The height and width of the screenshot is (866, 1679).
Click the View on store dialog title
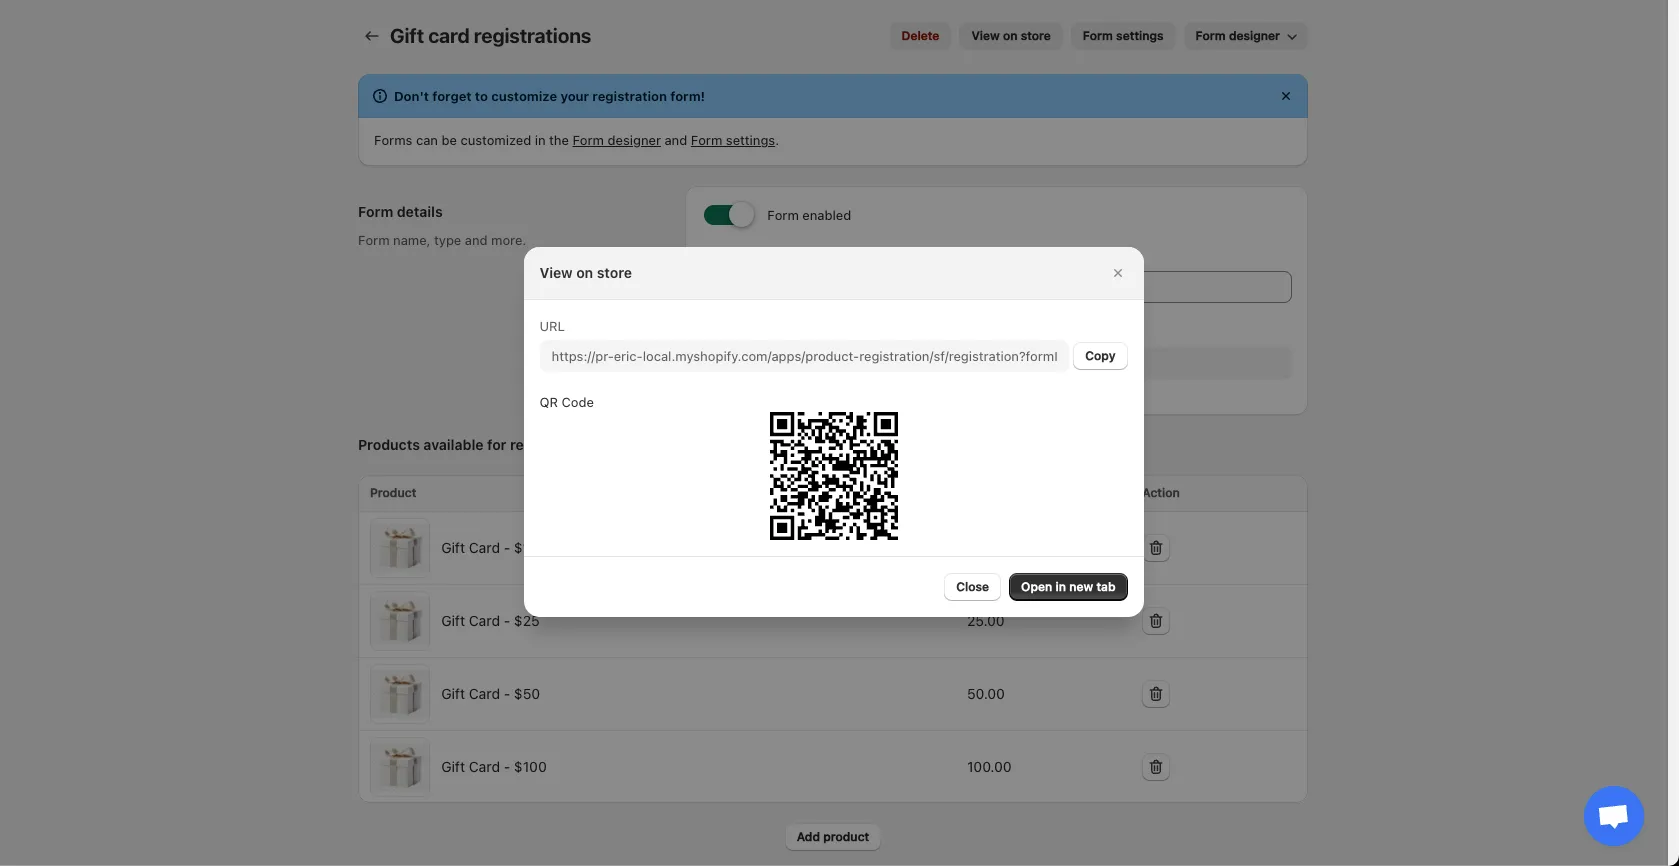tap(586, 273)
